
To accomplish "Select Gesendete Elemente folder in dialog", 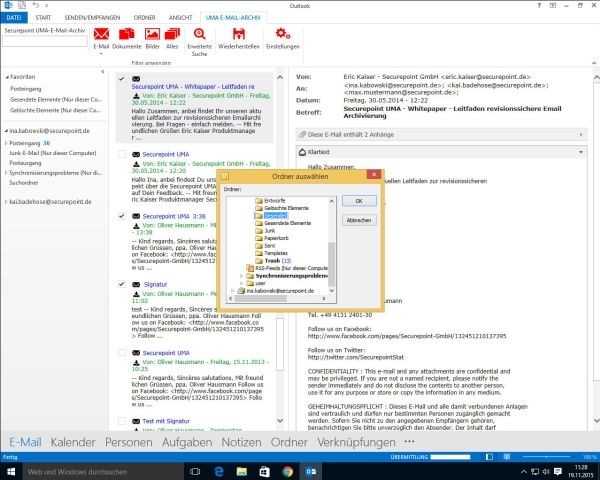I will click(x=283, y=223).
